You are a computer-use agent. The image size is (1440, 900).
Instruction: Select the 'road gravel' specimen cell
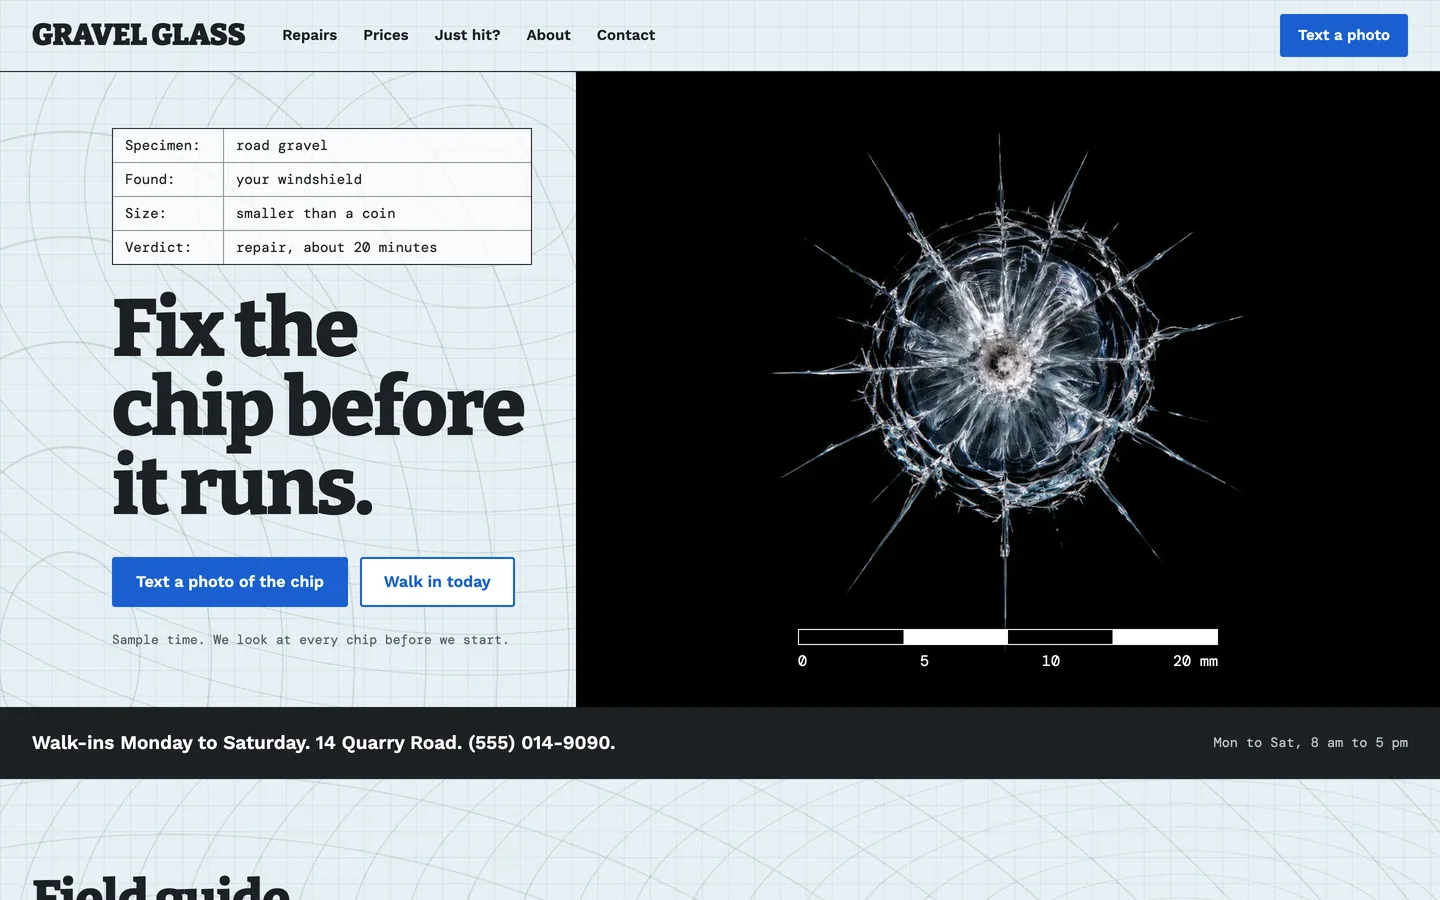coord(377,146)
